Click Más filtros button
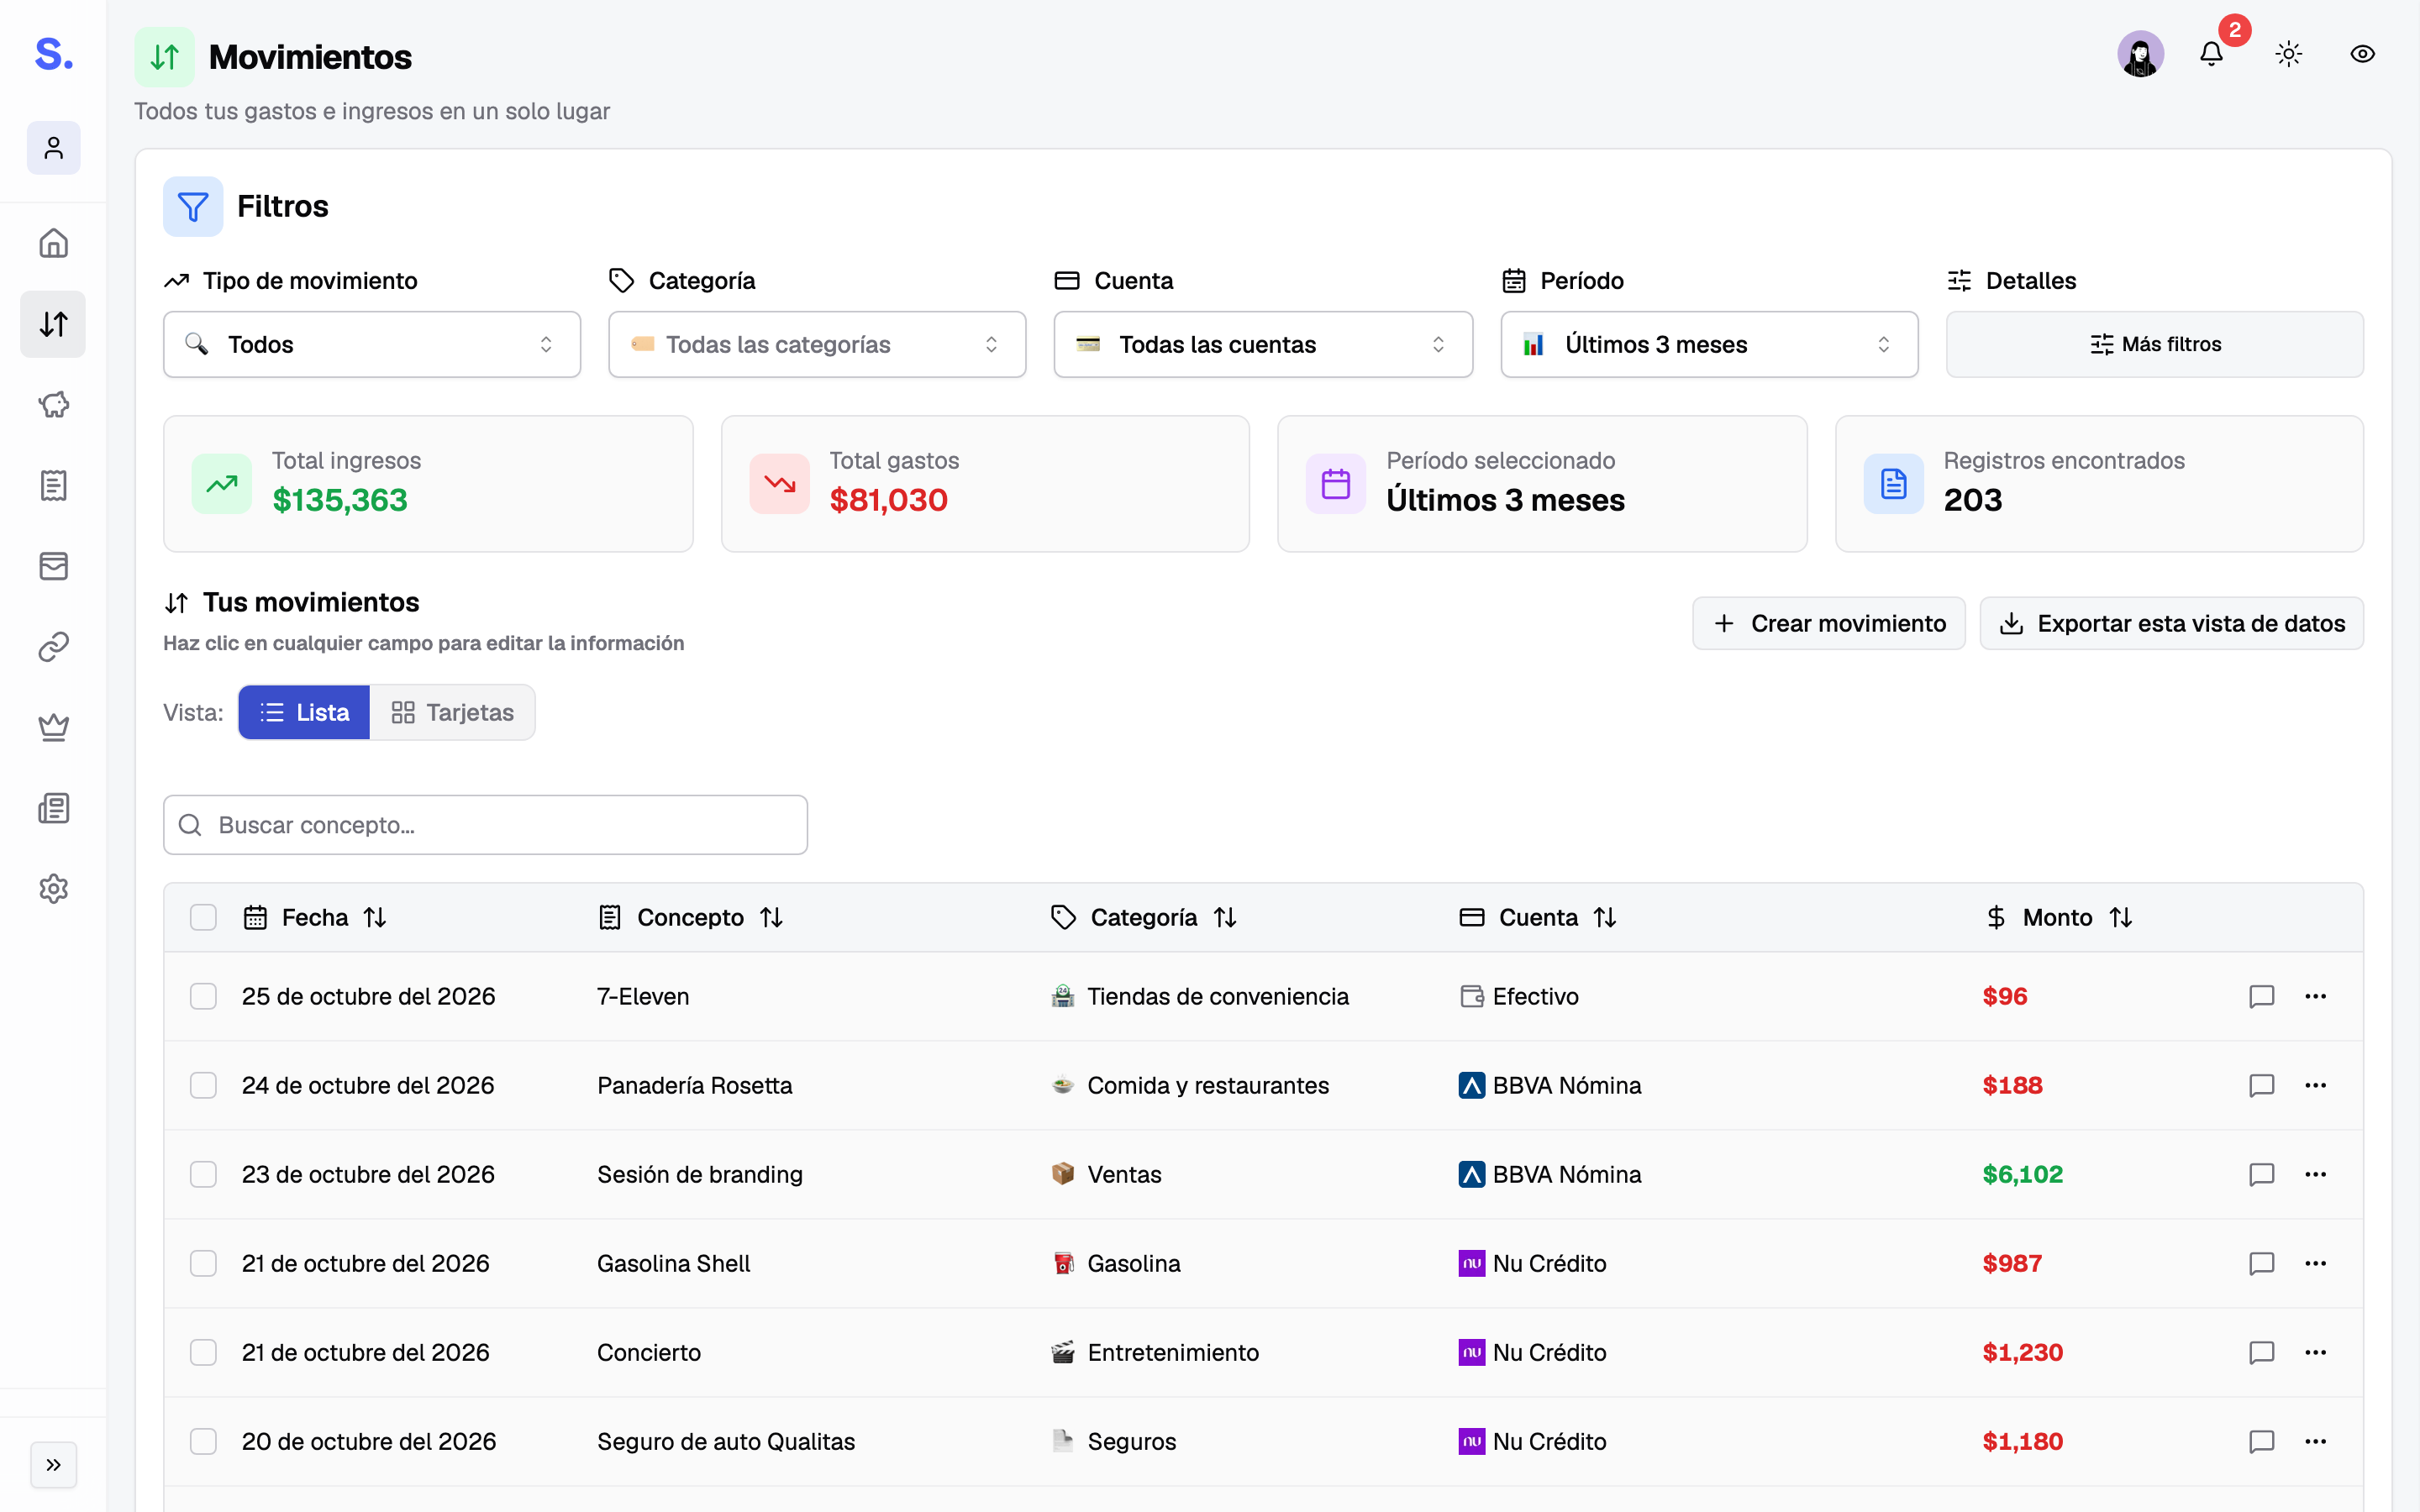Viewport: 2420px width, 1512px height. [2155, 344]
